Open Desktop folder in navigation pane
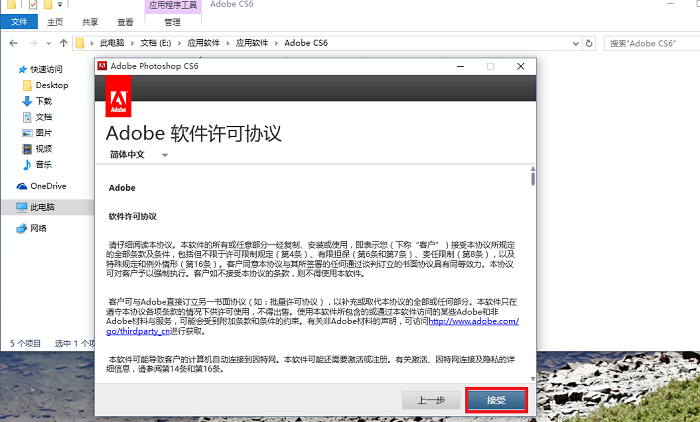Viewport: 700px width, 422px height. click(52, 85)
